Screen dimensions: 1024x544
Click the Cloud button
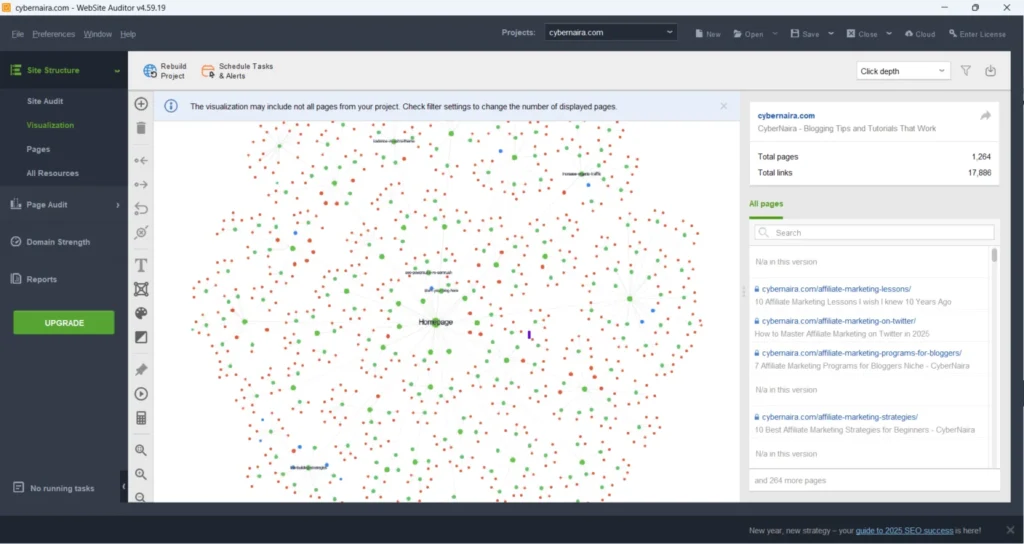coord(920,34)
